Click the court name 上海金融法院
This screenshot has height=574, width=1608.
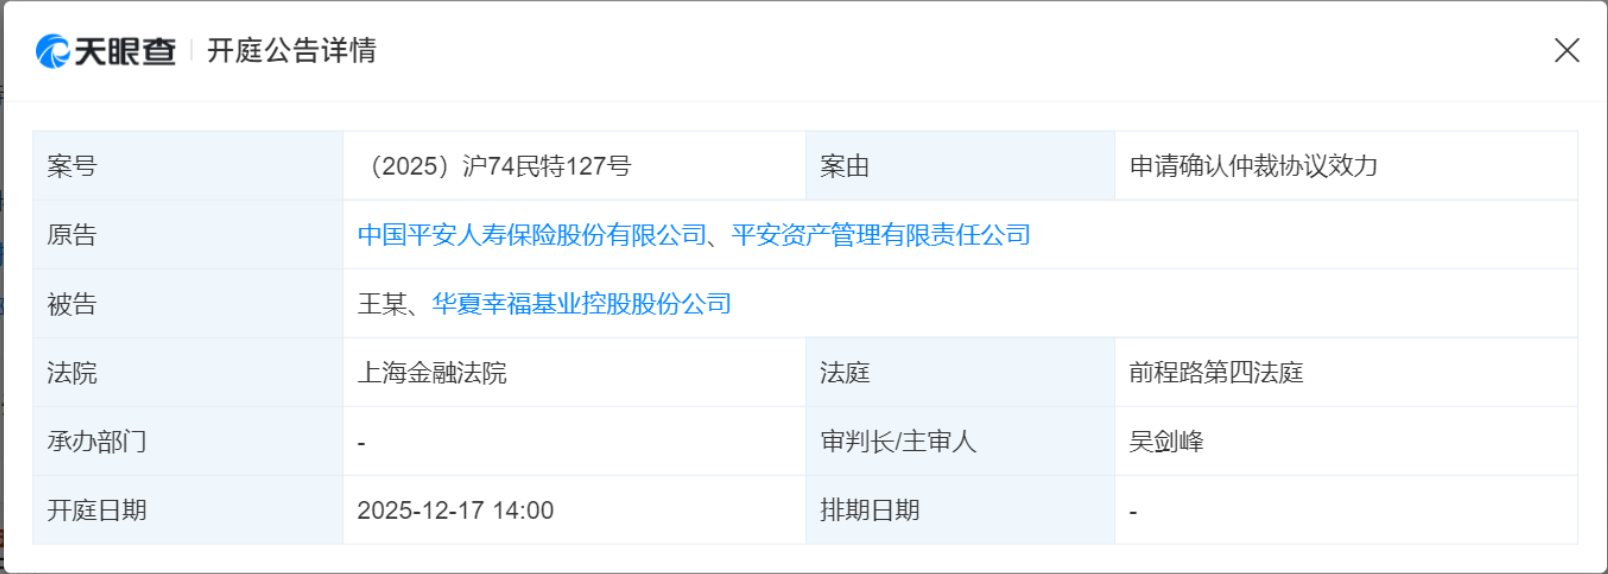(432, 373)
